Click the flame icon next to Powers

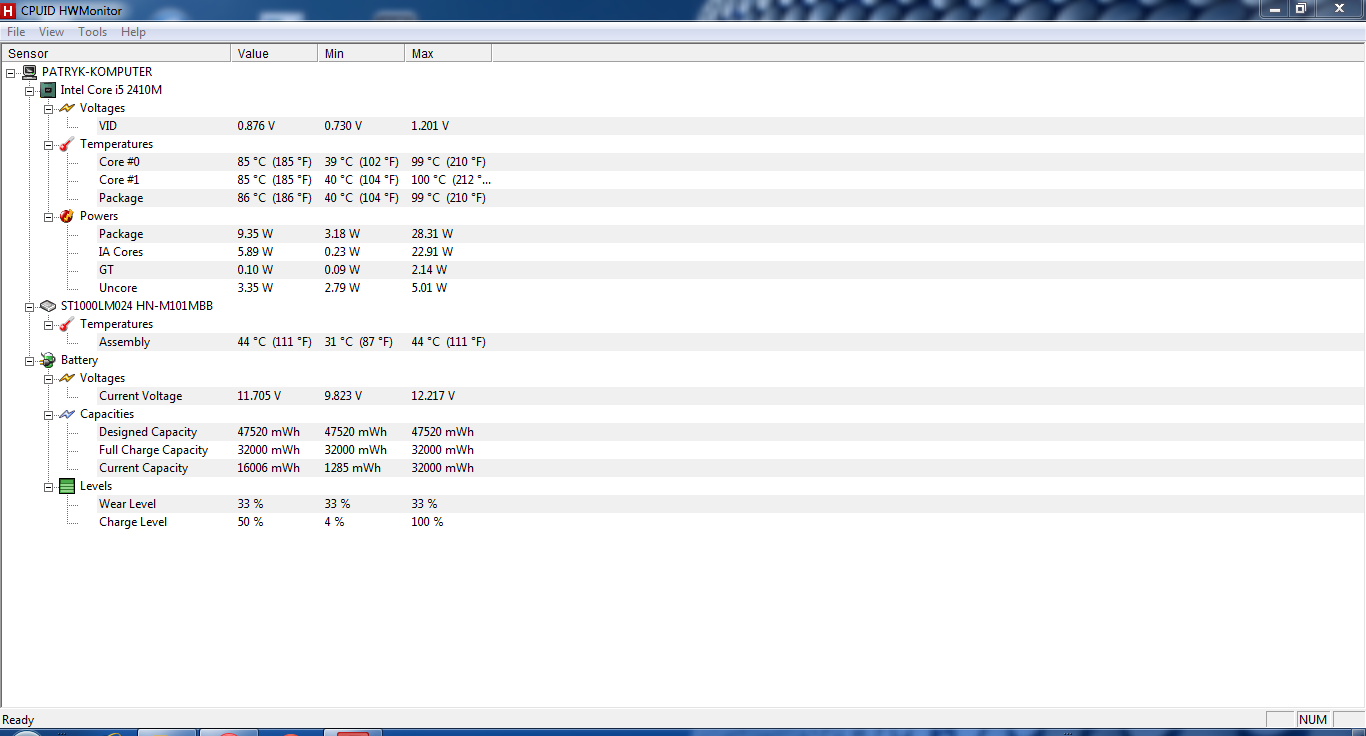point(67,216)
